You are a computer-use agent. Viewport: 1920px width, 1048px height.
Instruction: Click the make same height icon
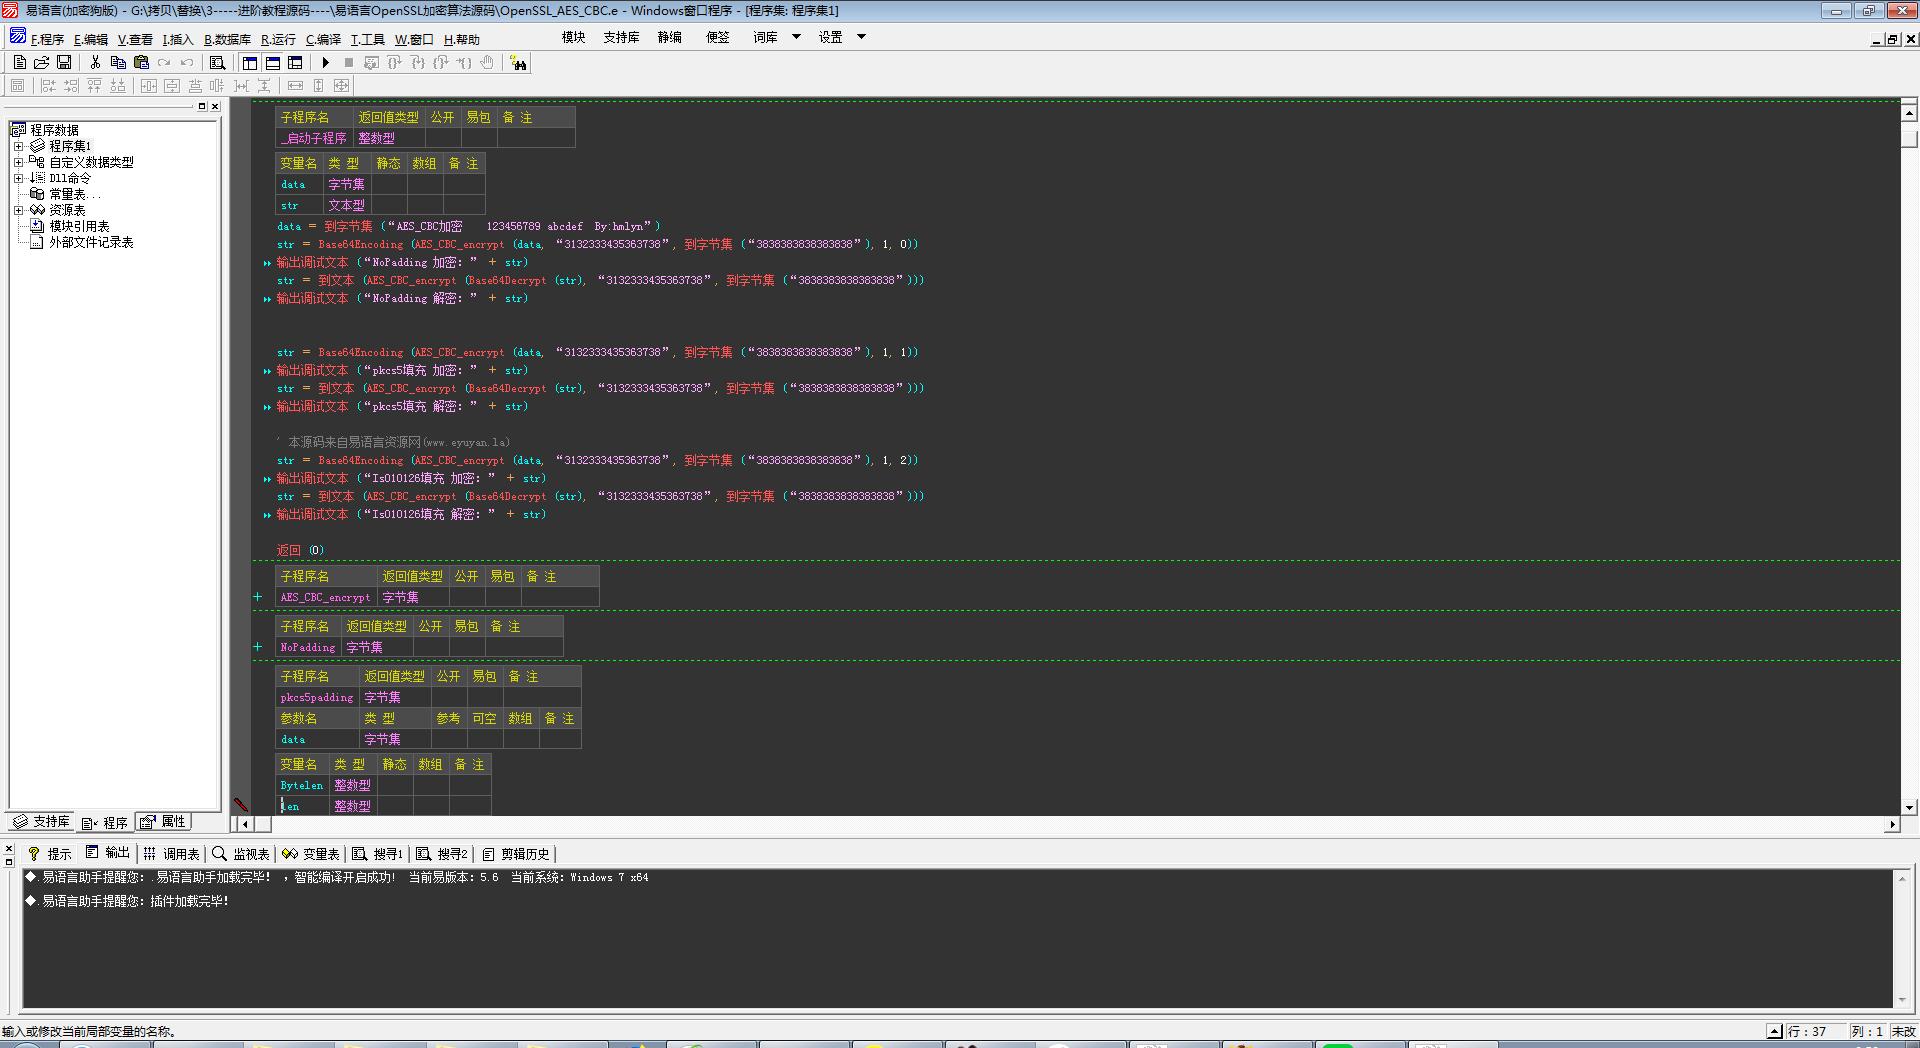tap(319, 86)
